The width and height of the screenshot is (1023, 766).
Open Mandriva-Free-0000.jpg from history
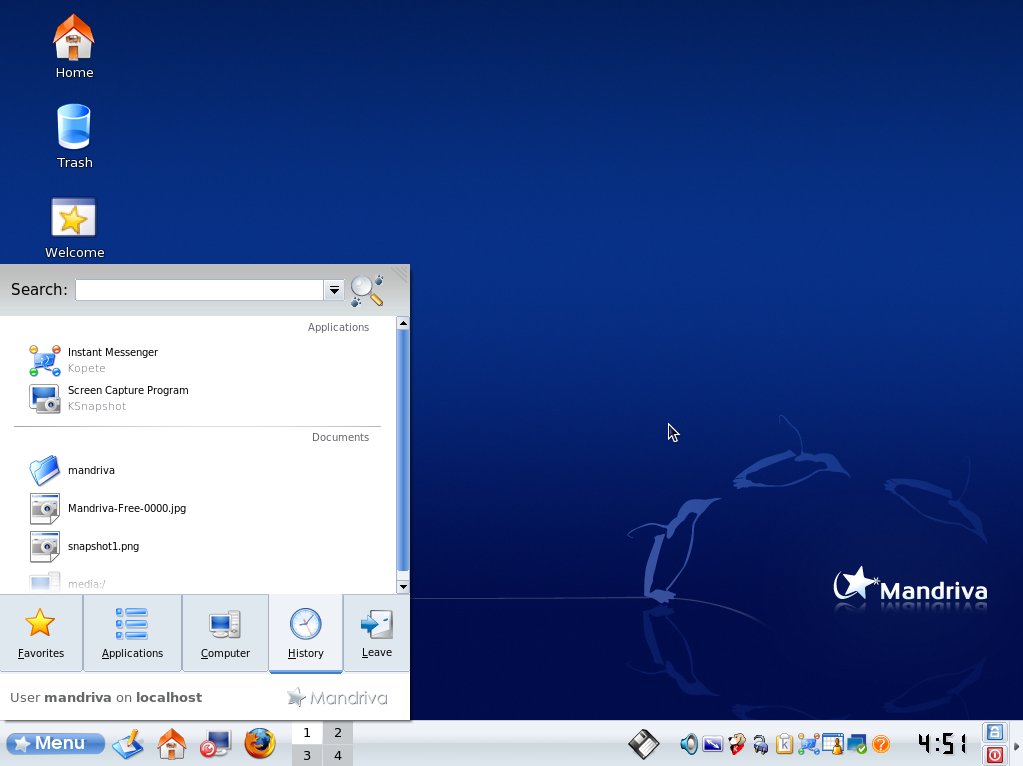[108, 508]
